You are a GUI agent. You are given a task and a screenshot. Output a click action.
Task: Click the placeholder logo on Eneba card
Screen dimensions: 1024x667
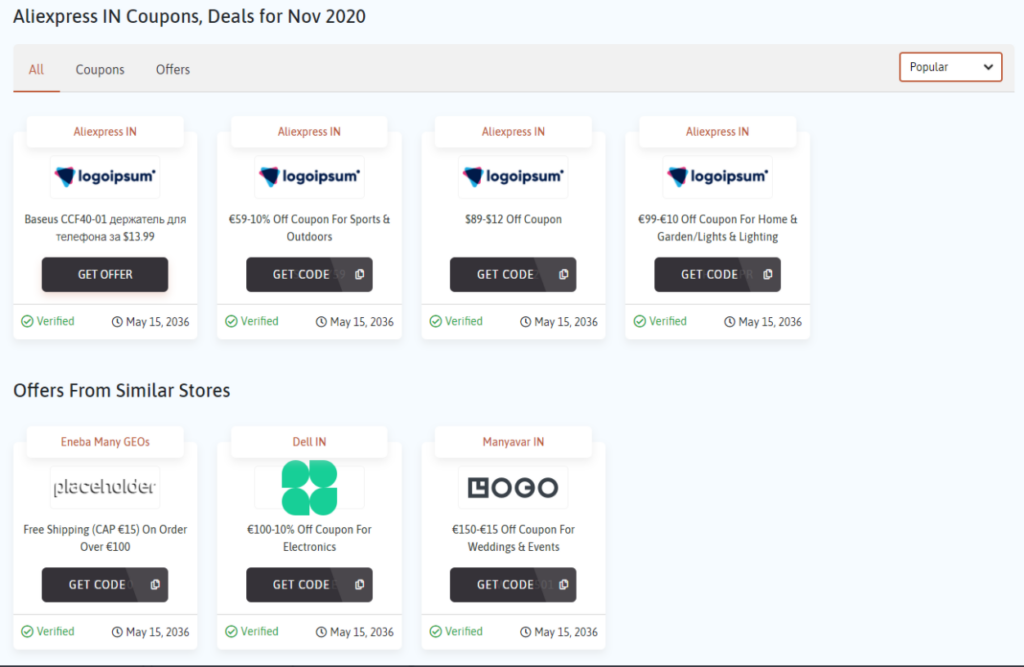tap(104, 487)
